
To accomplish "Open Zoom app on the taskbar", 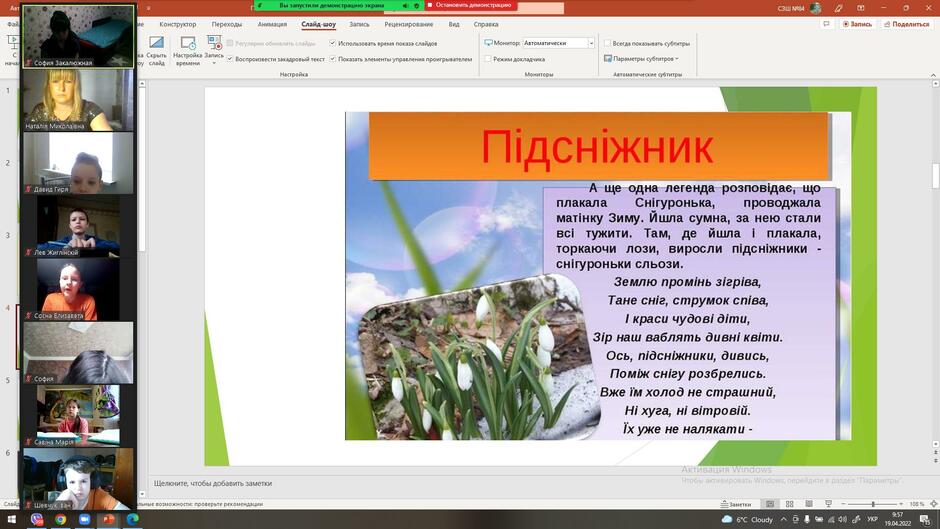I will [x=85, y=519].
